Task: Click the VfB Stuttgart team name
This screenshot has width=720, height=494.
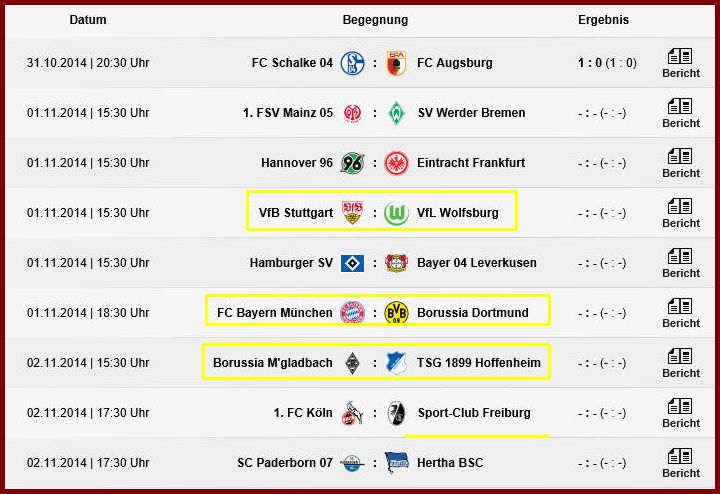Action: [296, 213]
